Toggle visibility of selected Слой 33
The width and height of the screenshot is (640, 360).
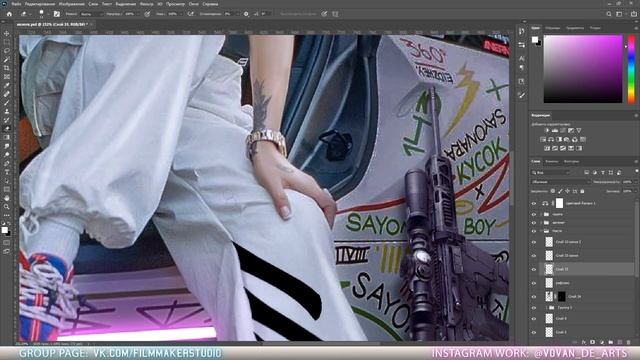[534, 269]
